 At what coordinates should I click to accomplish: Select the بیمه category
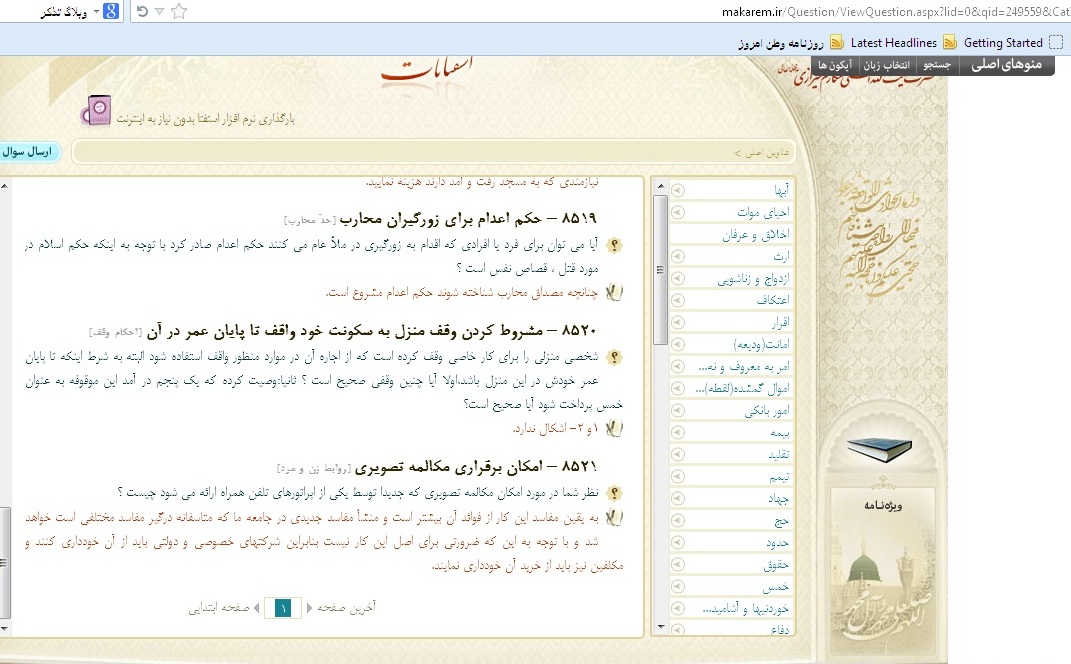coord(779,432)
